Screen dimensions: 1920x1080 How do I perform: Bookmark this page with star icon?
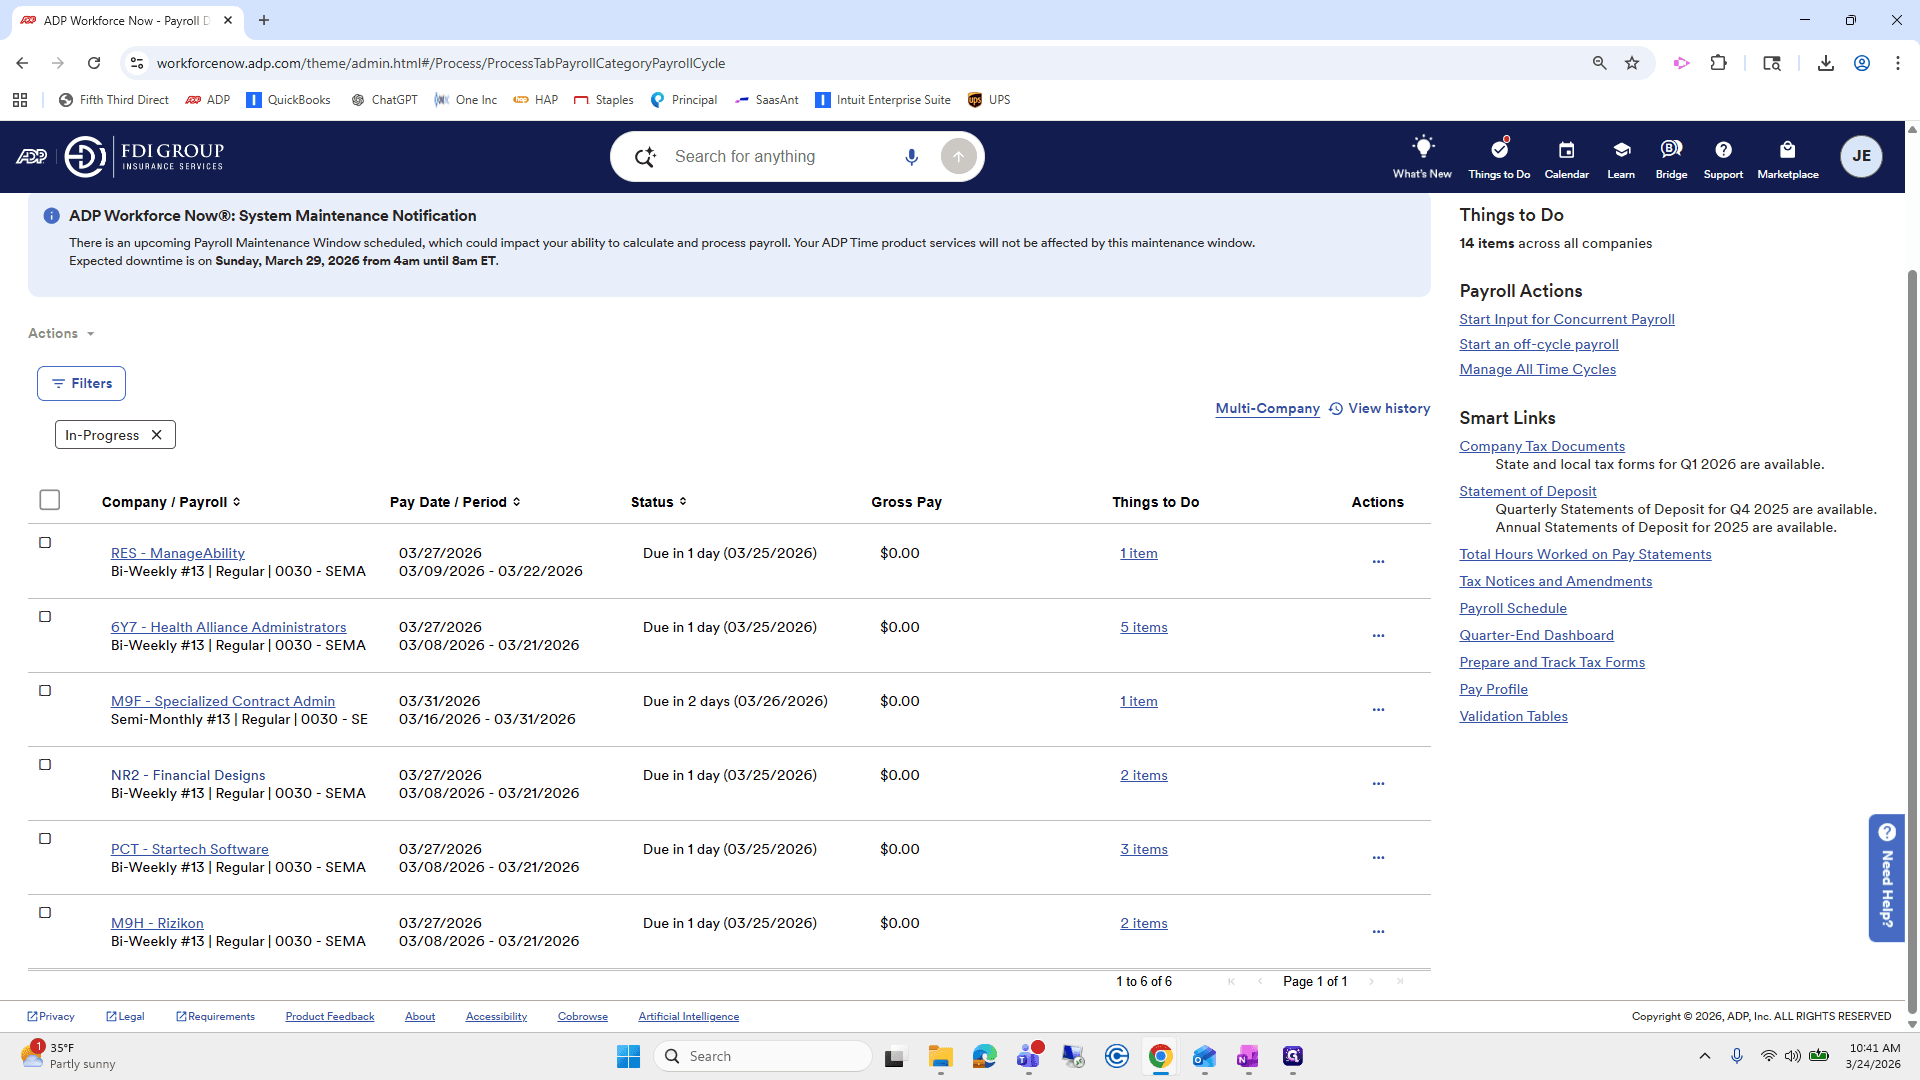click(1632, 63)
